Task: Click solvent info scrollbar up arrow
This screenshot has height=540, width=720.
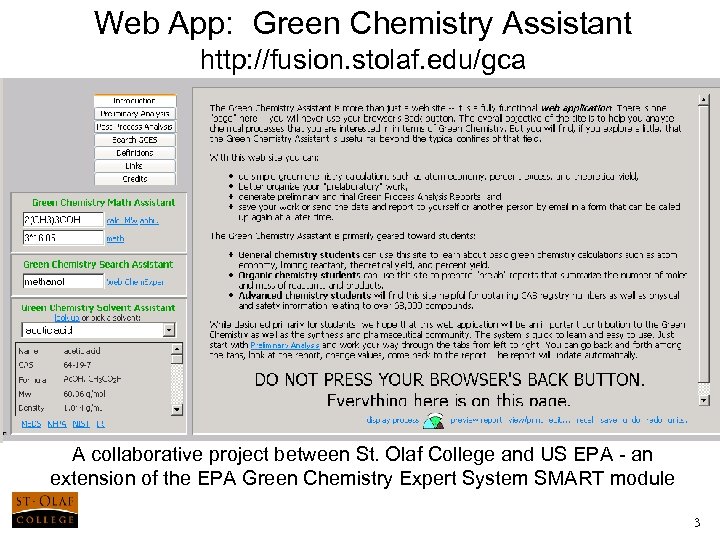Action: [x=177, y=349]
